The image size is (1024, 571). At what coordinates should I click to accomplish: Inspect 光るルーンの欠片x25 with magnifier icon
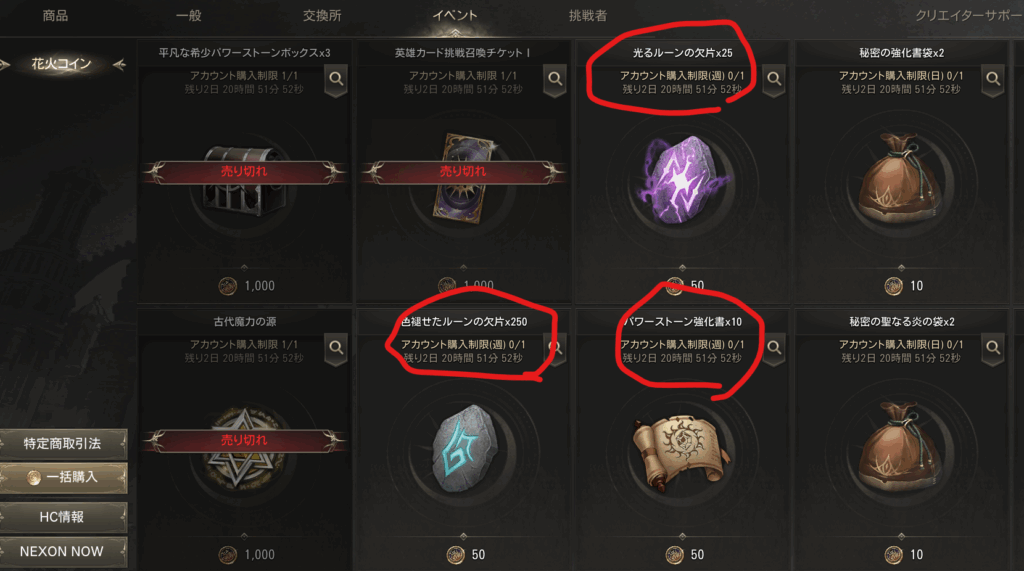(774, 80)
